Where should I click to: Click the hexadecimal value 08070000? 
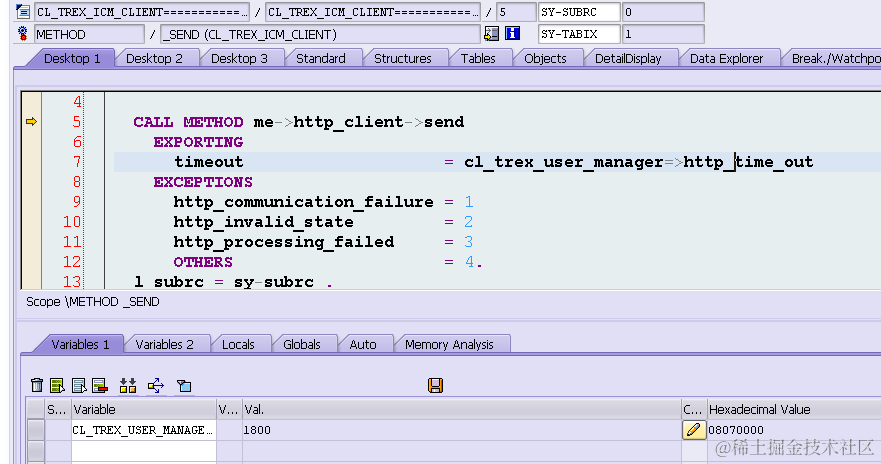[x=736, y=430]
